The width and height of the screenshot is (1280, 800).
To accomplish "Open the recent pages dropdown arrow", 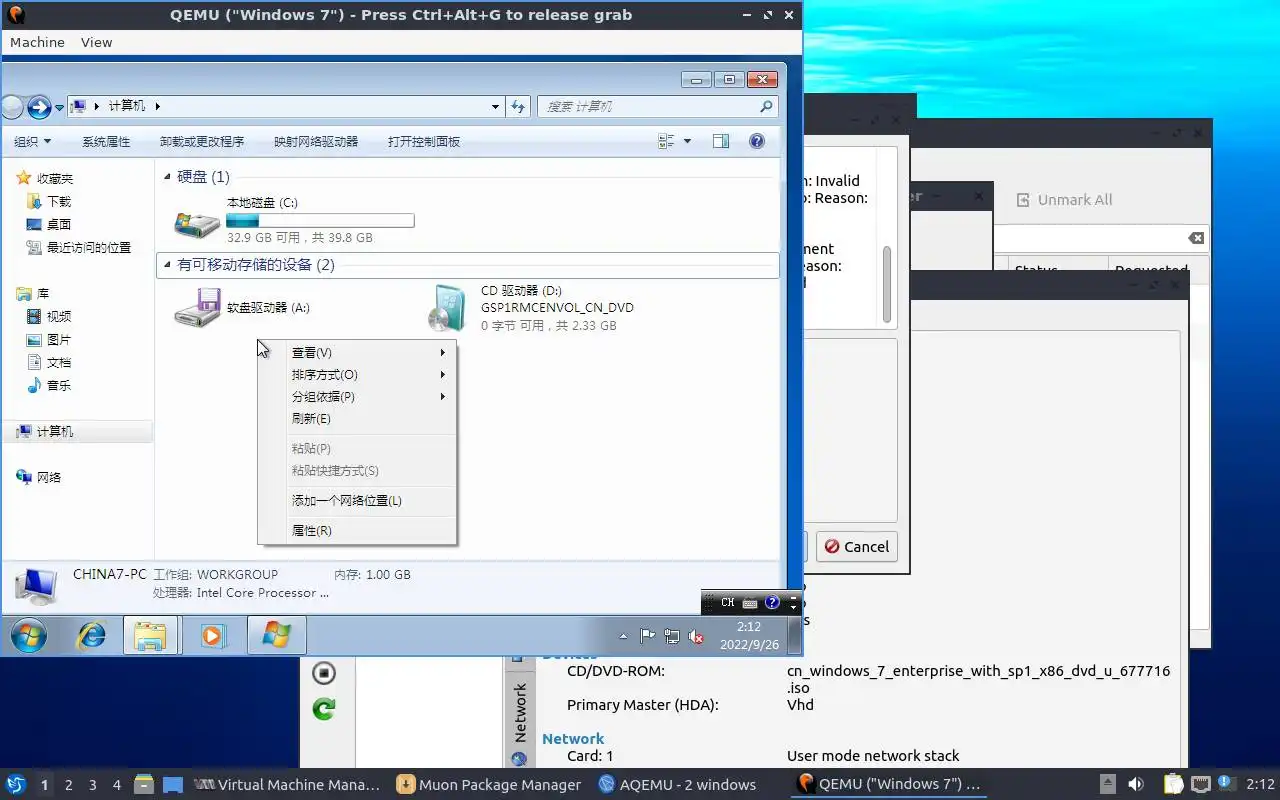I will tap(60, 107).
